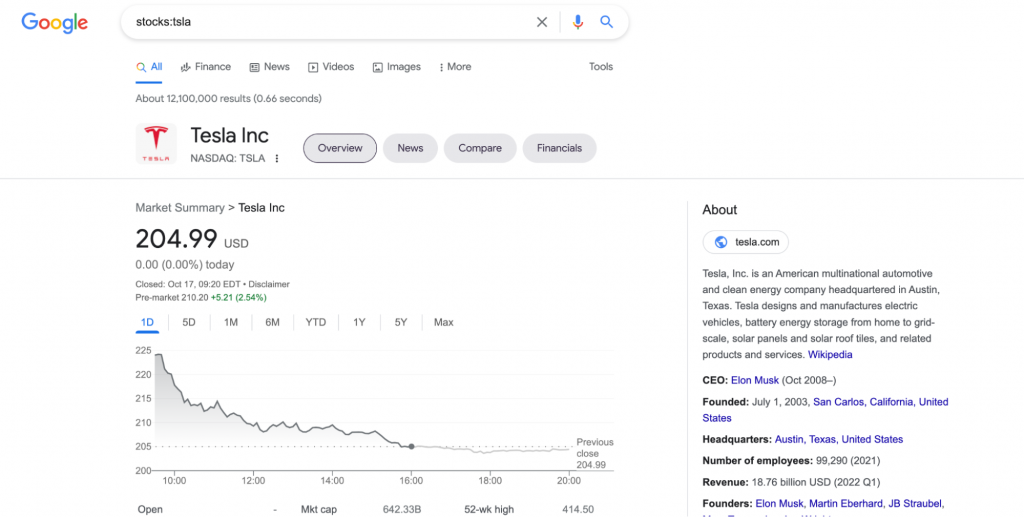Select the 1Y chart range
This screenshot has width=1024, height=517.
(359, 322)
